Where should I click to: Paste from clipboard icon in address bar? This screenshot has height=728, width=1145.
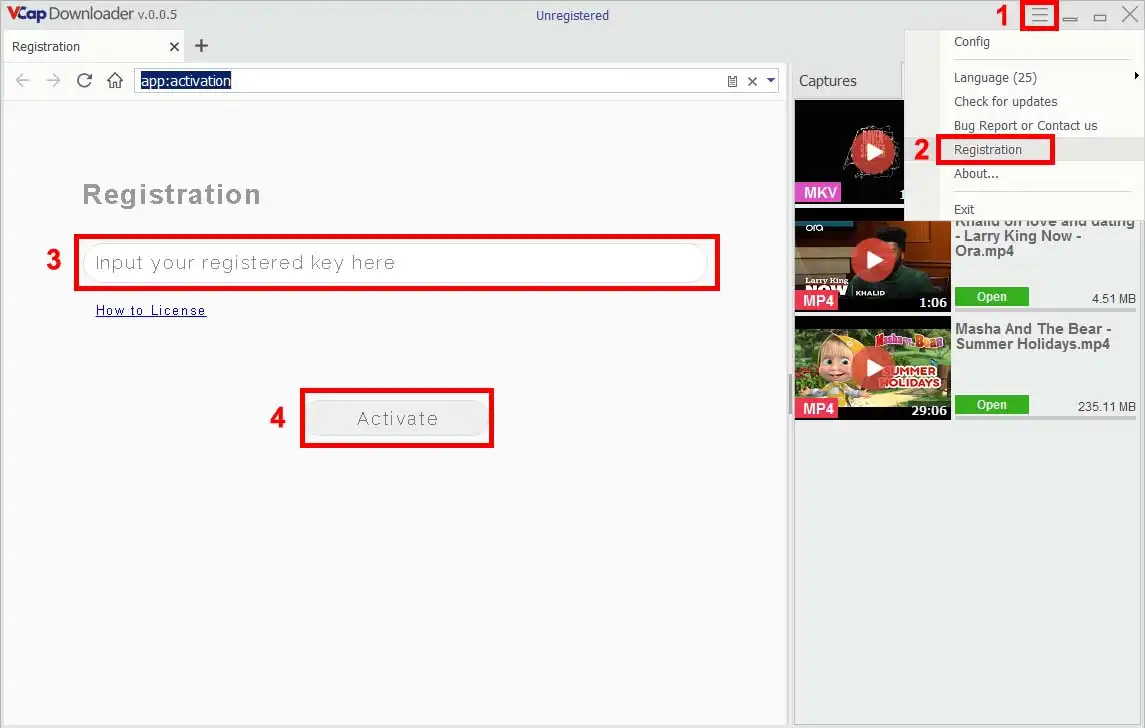732,81
